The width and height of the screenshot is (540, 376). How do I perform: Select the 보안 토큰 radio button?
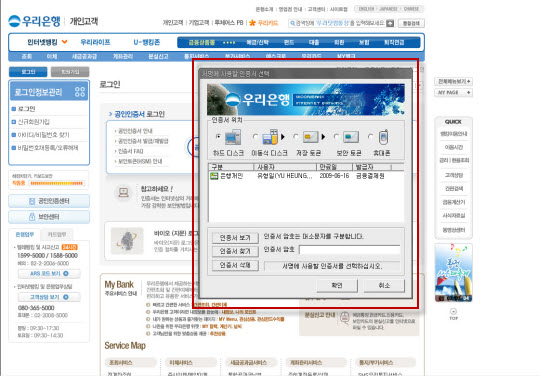pyautogui.click(x=336, y=136)
